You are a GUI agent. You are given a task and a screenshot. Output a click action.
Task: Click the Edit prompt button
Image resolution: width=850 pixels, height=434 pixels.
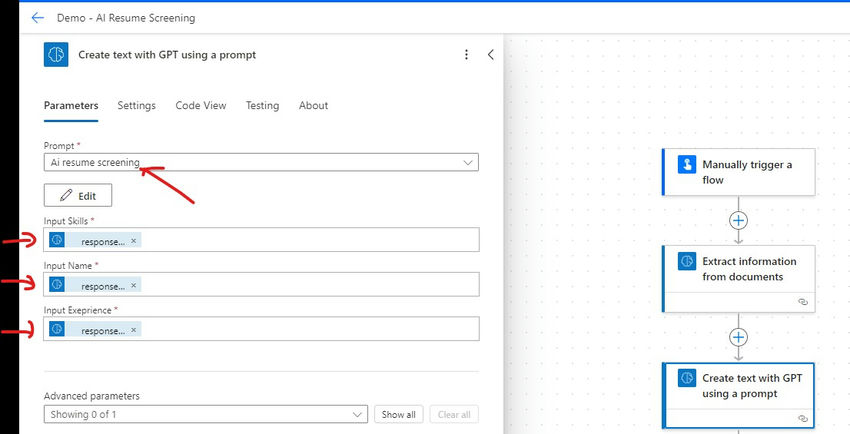pos(78,196)
